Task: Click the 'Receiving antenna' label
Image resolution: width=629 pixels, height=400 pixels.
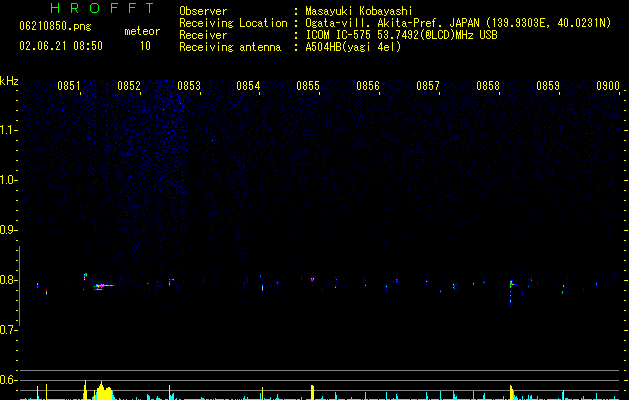Action: pos(230,47)
